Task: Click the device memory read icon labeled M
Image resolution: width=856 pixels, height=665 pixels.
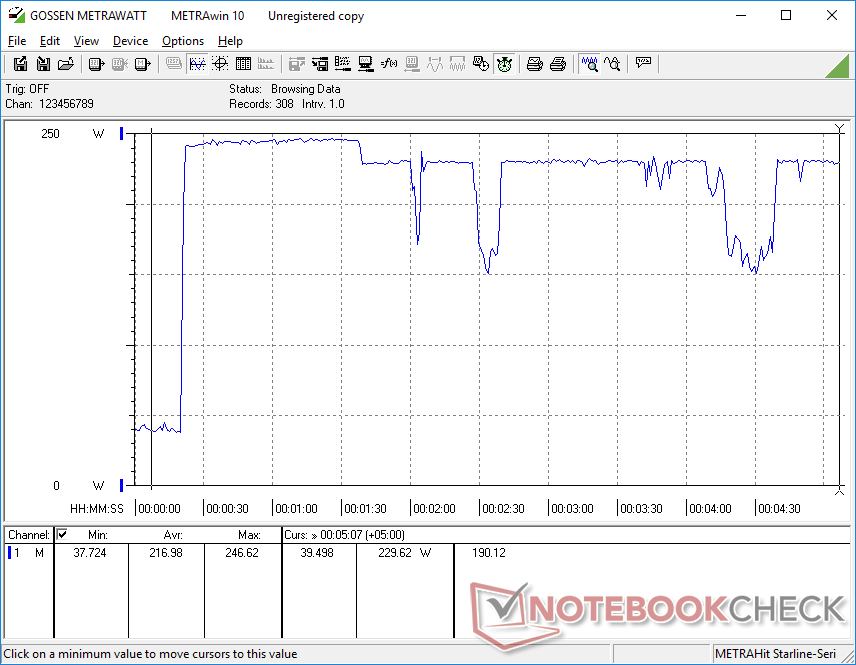Action: tap(142, 64)
